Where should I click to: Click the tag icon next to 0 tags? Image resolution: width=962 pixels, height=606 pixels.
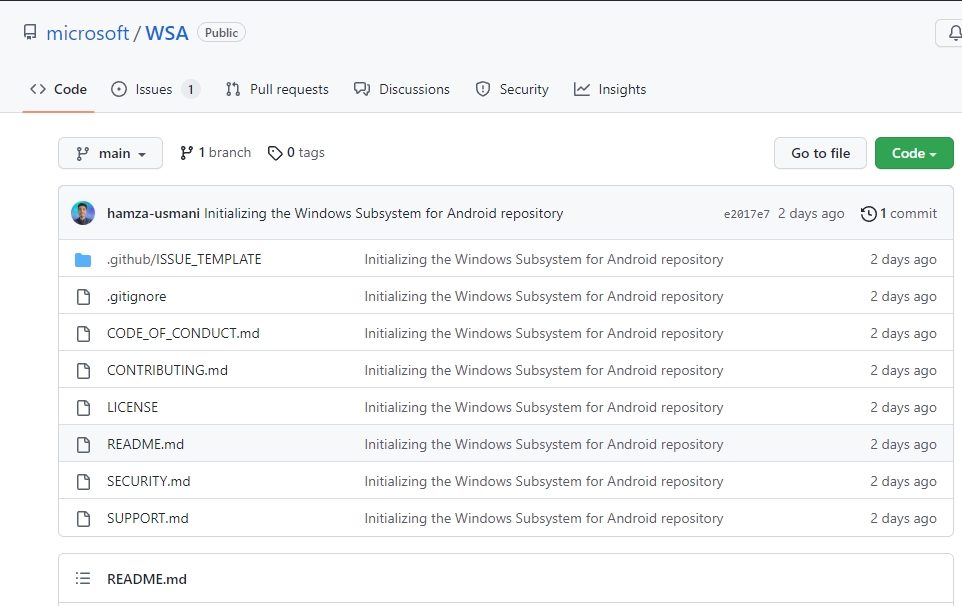click(275, 153)
